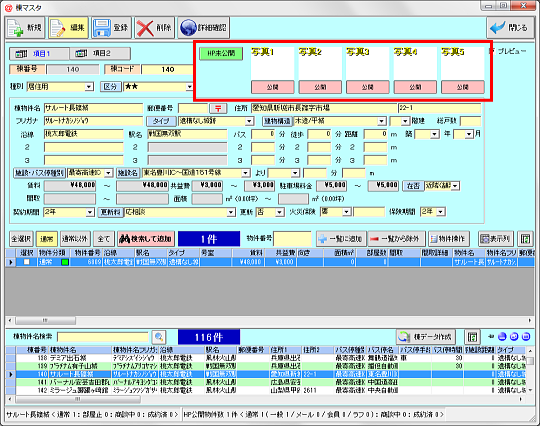Click the 編集 edit pencil icon

click(x=58, y=28)
